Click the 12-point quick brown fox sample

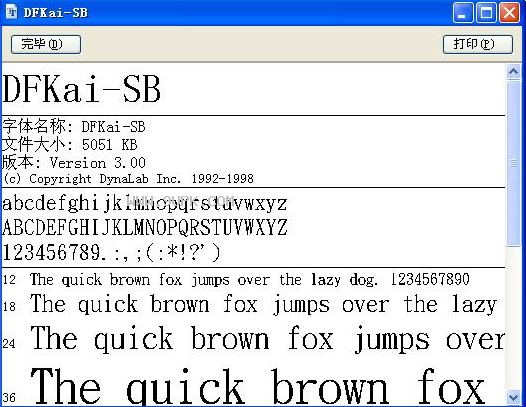250,279
